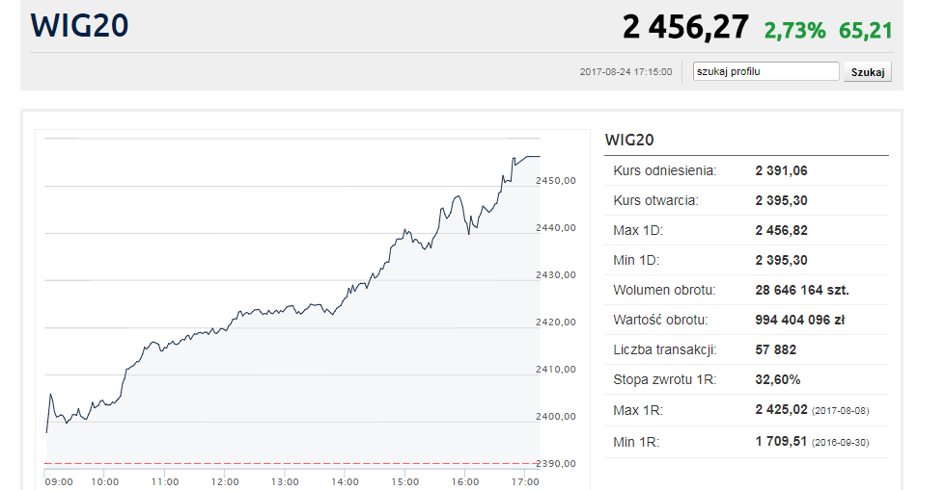Click the Max 1R date (2017-08-08)
Viewport: 945px width, 490px height.
tap(842, 411)
